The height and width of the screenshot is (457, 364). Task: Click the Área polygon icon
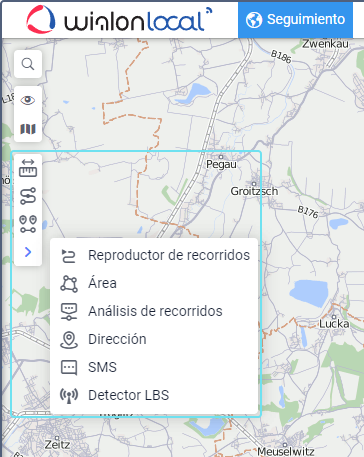pyautogui.click(x=69, y=284)
